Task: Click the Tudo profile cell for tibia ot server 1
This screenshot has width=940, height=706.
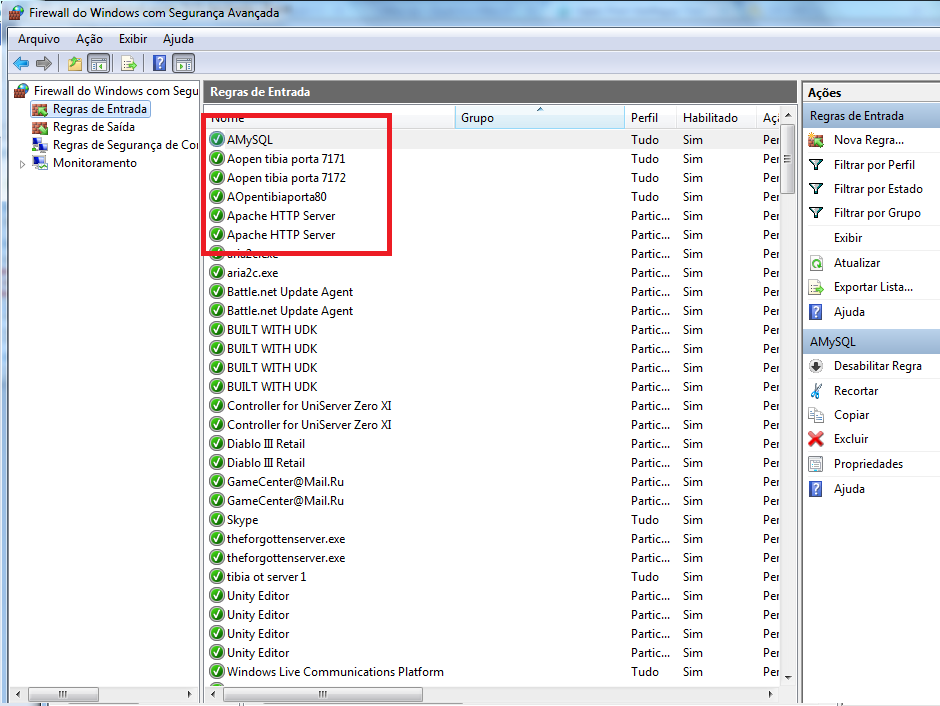Action: 644,577
